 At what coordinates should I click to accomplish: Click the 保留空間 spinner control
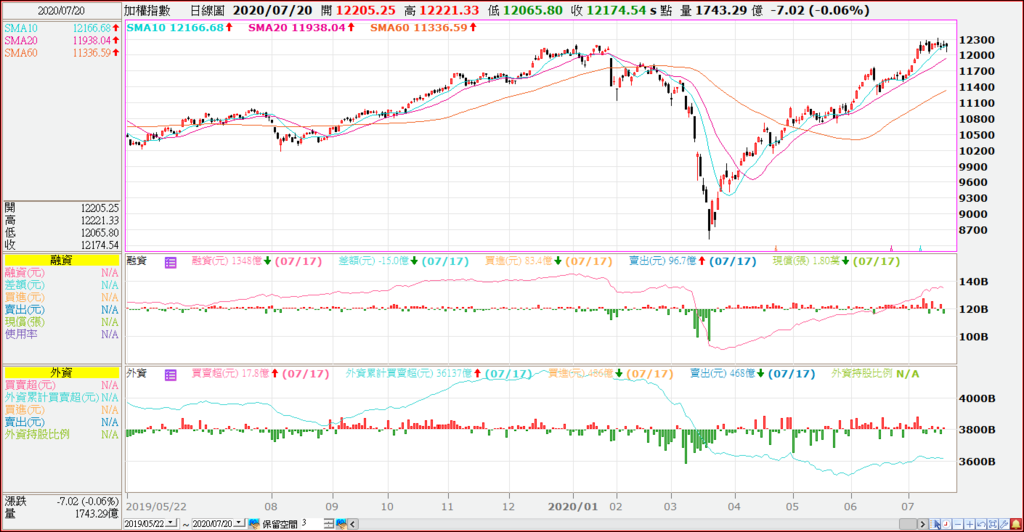[x=329, y=524]
